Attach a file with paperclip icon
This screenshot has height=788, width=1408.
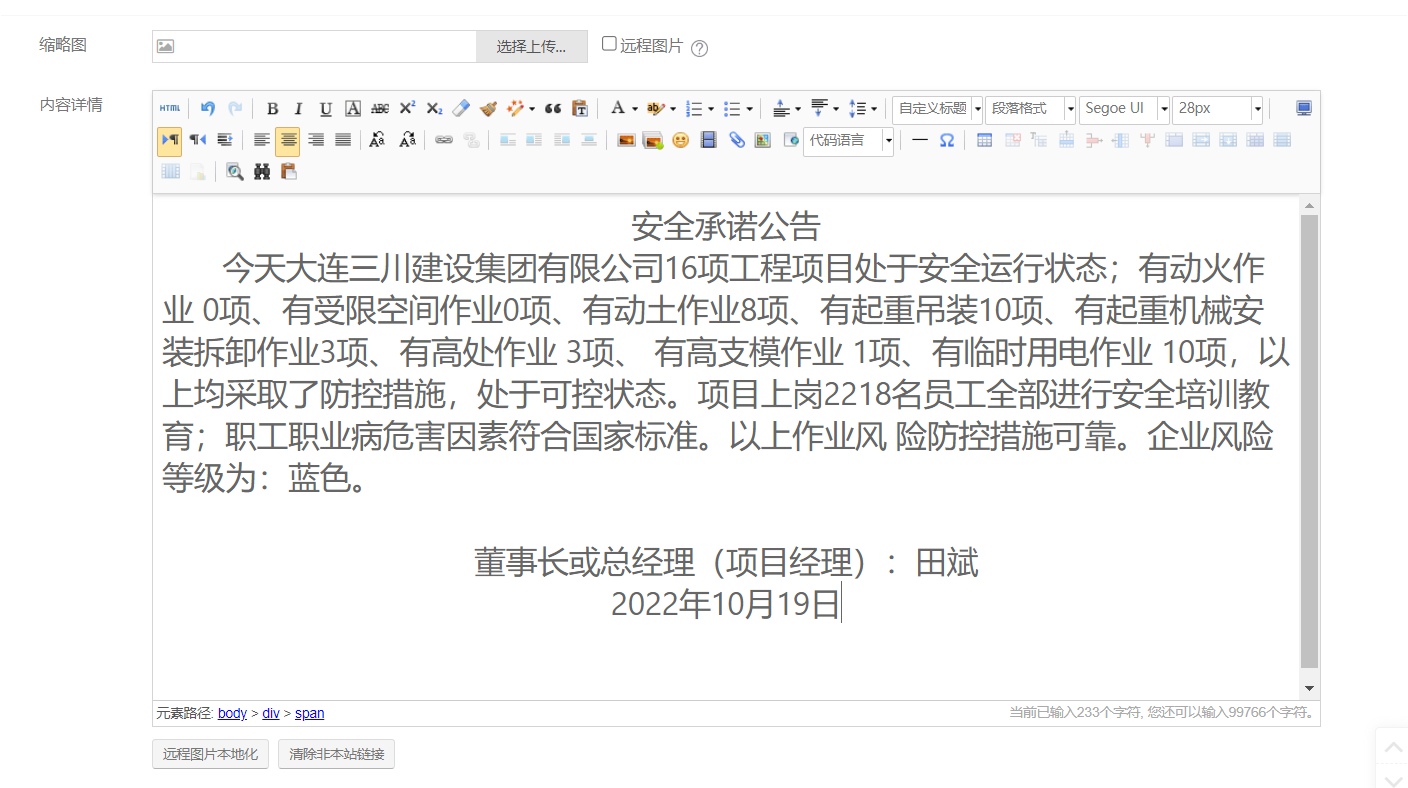[736, 140]
